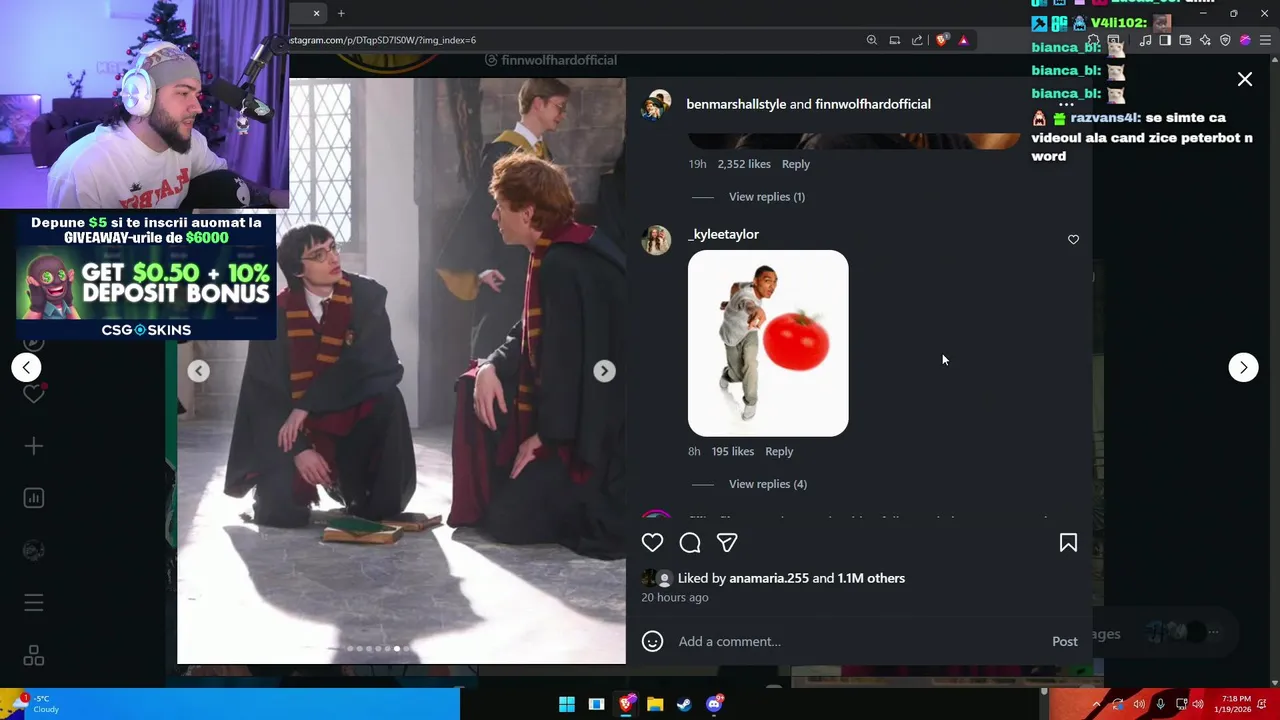
Task: Open the profile avatar in the Instagram sidebar
Action: click(x=34, y=551)
